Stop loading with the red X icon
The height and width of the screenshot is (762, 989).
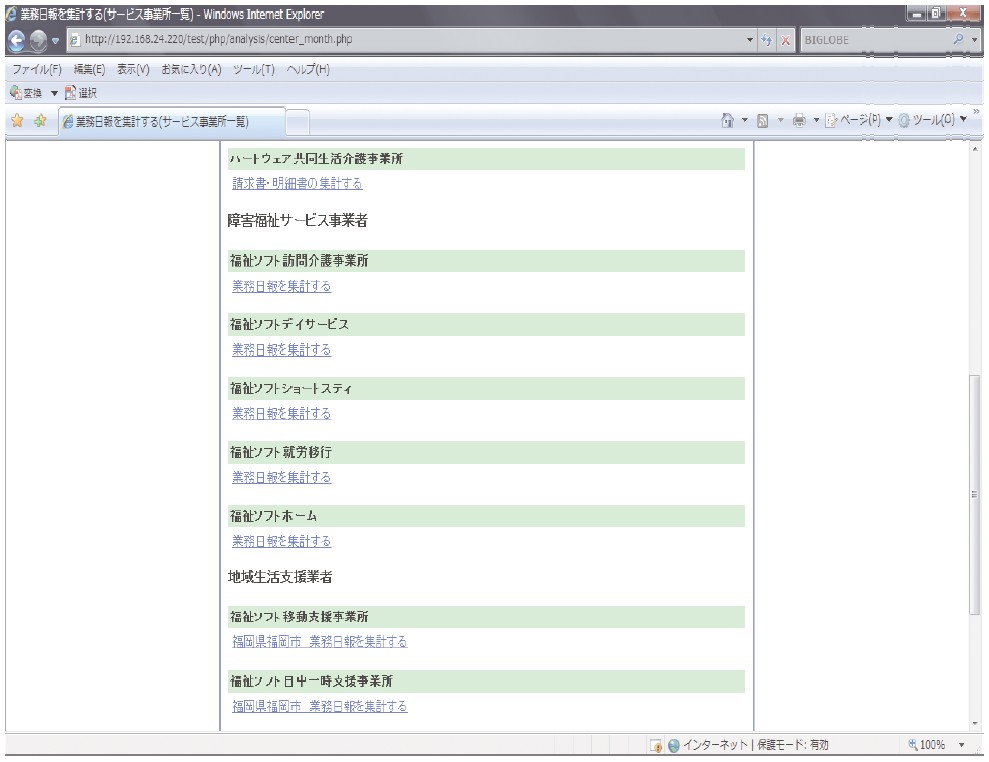(x=785, y=40)
